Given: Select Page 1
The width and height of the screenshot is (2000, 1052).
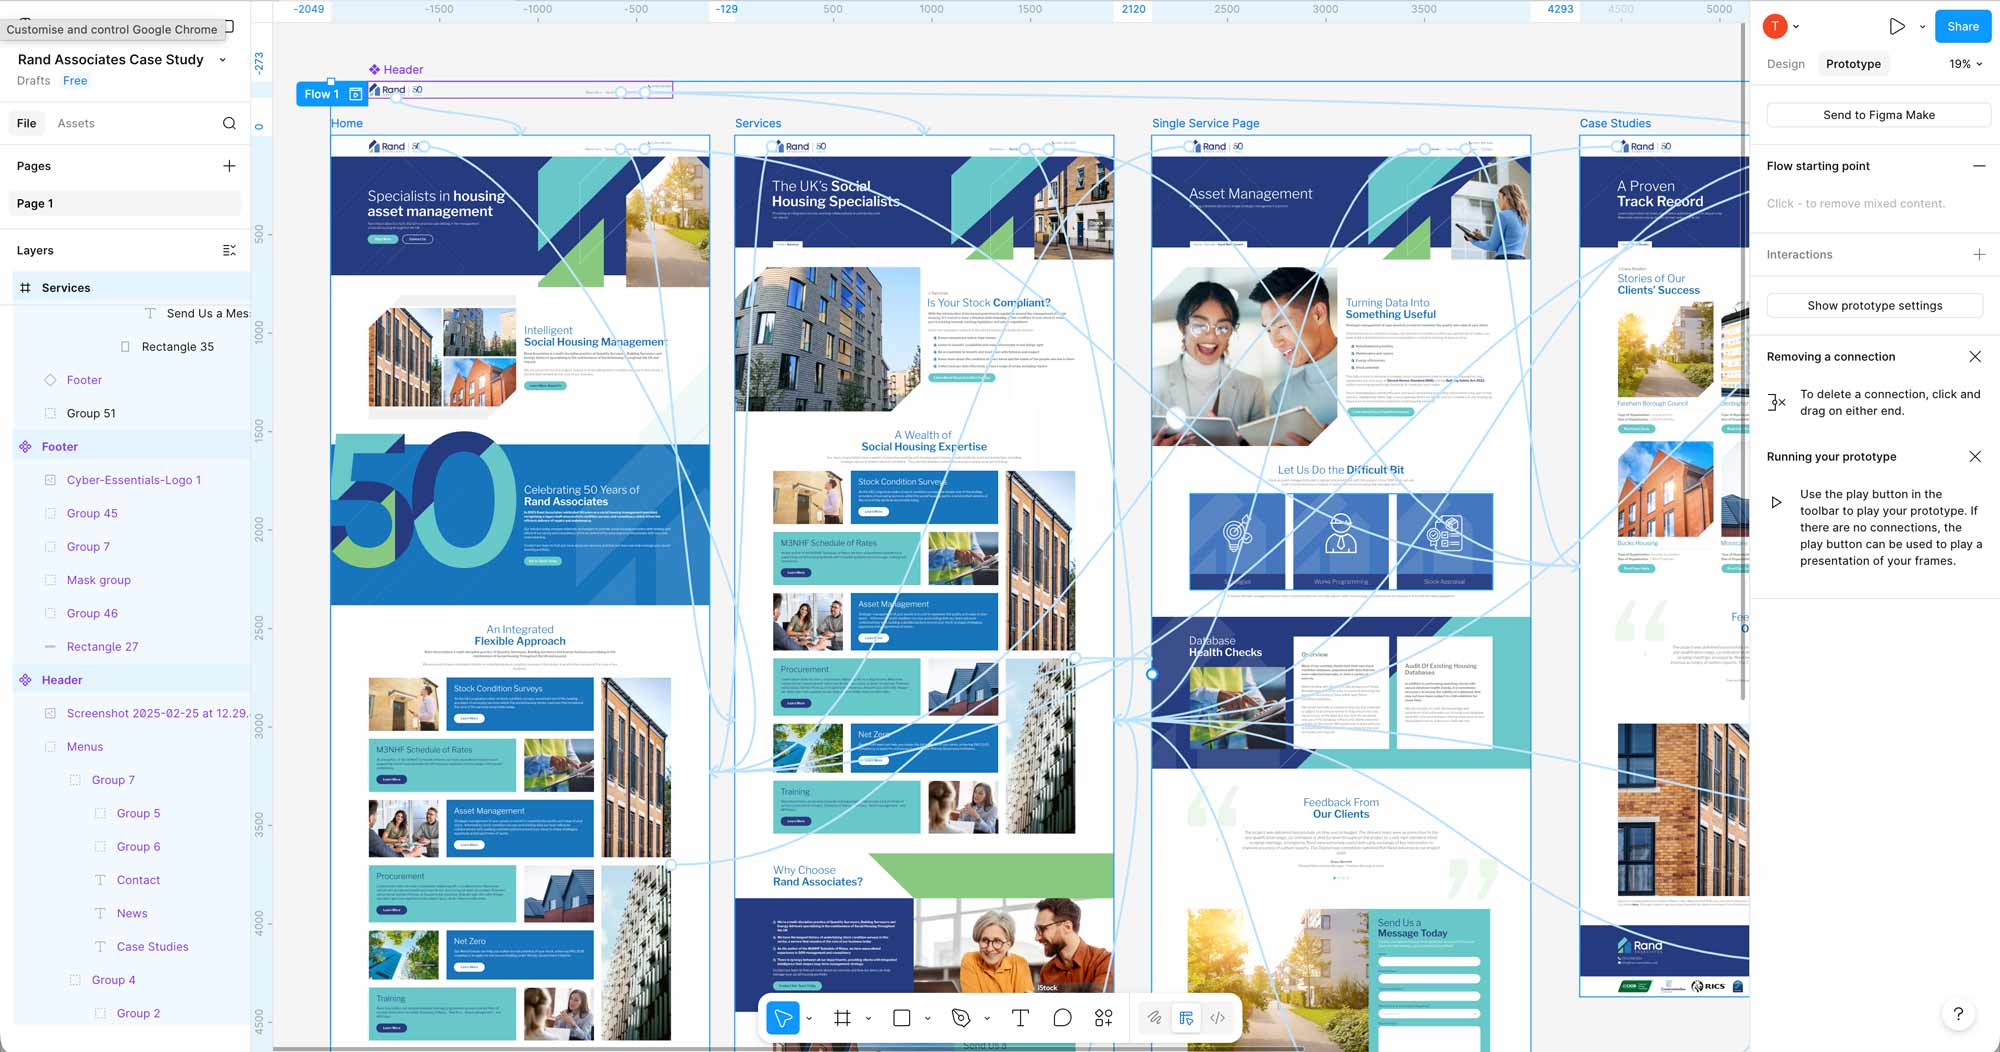Looking at the screenshot, I should (x=125, y=203).
